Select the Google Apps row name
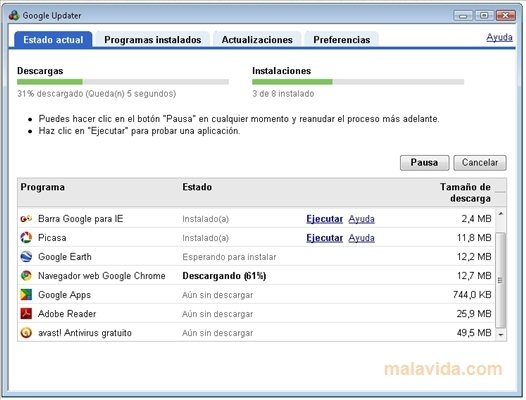 [x=64, y=295]
